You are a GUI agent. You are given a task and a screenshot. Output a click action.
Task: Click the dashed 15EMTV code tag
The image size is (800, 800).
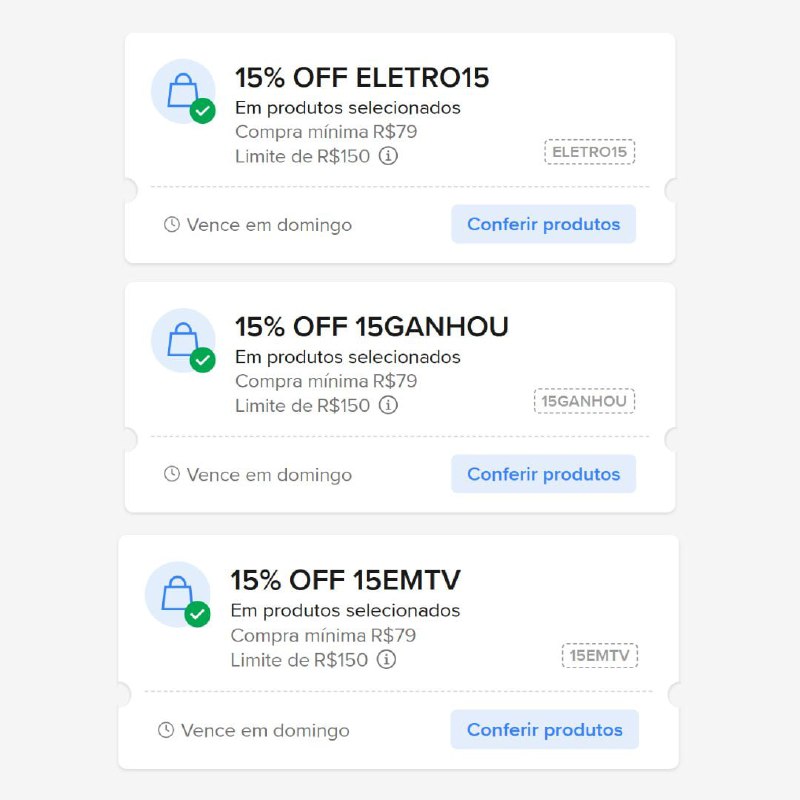pyautogui.click(x=599, y=656)
